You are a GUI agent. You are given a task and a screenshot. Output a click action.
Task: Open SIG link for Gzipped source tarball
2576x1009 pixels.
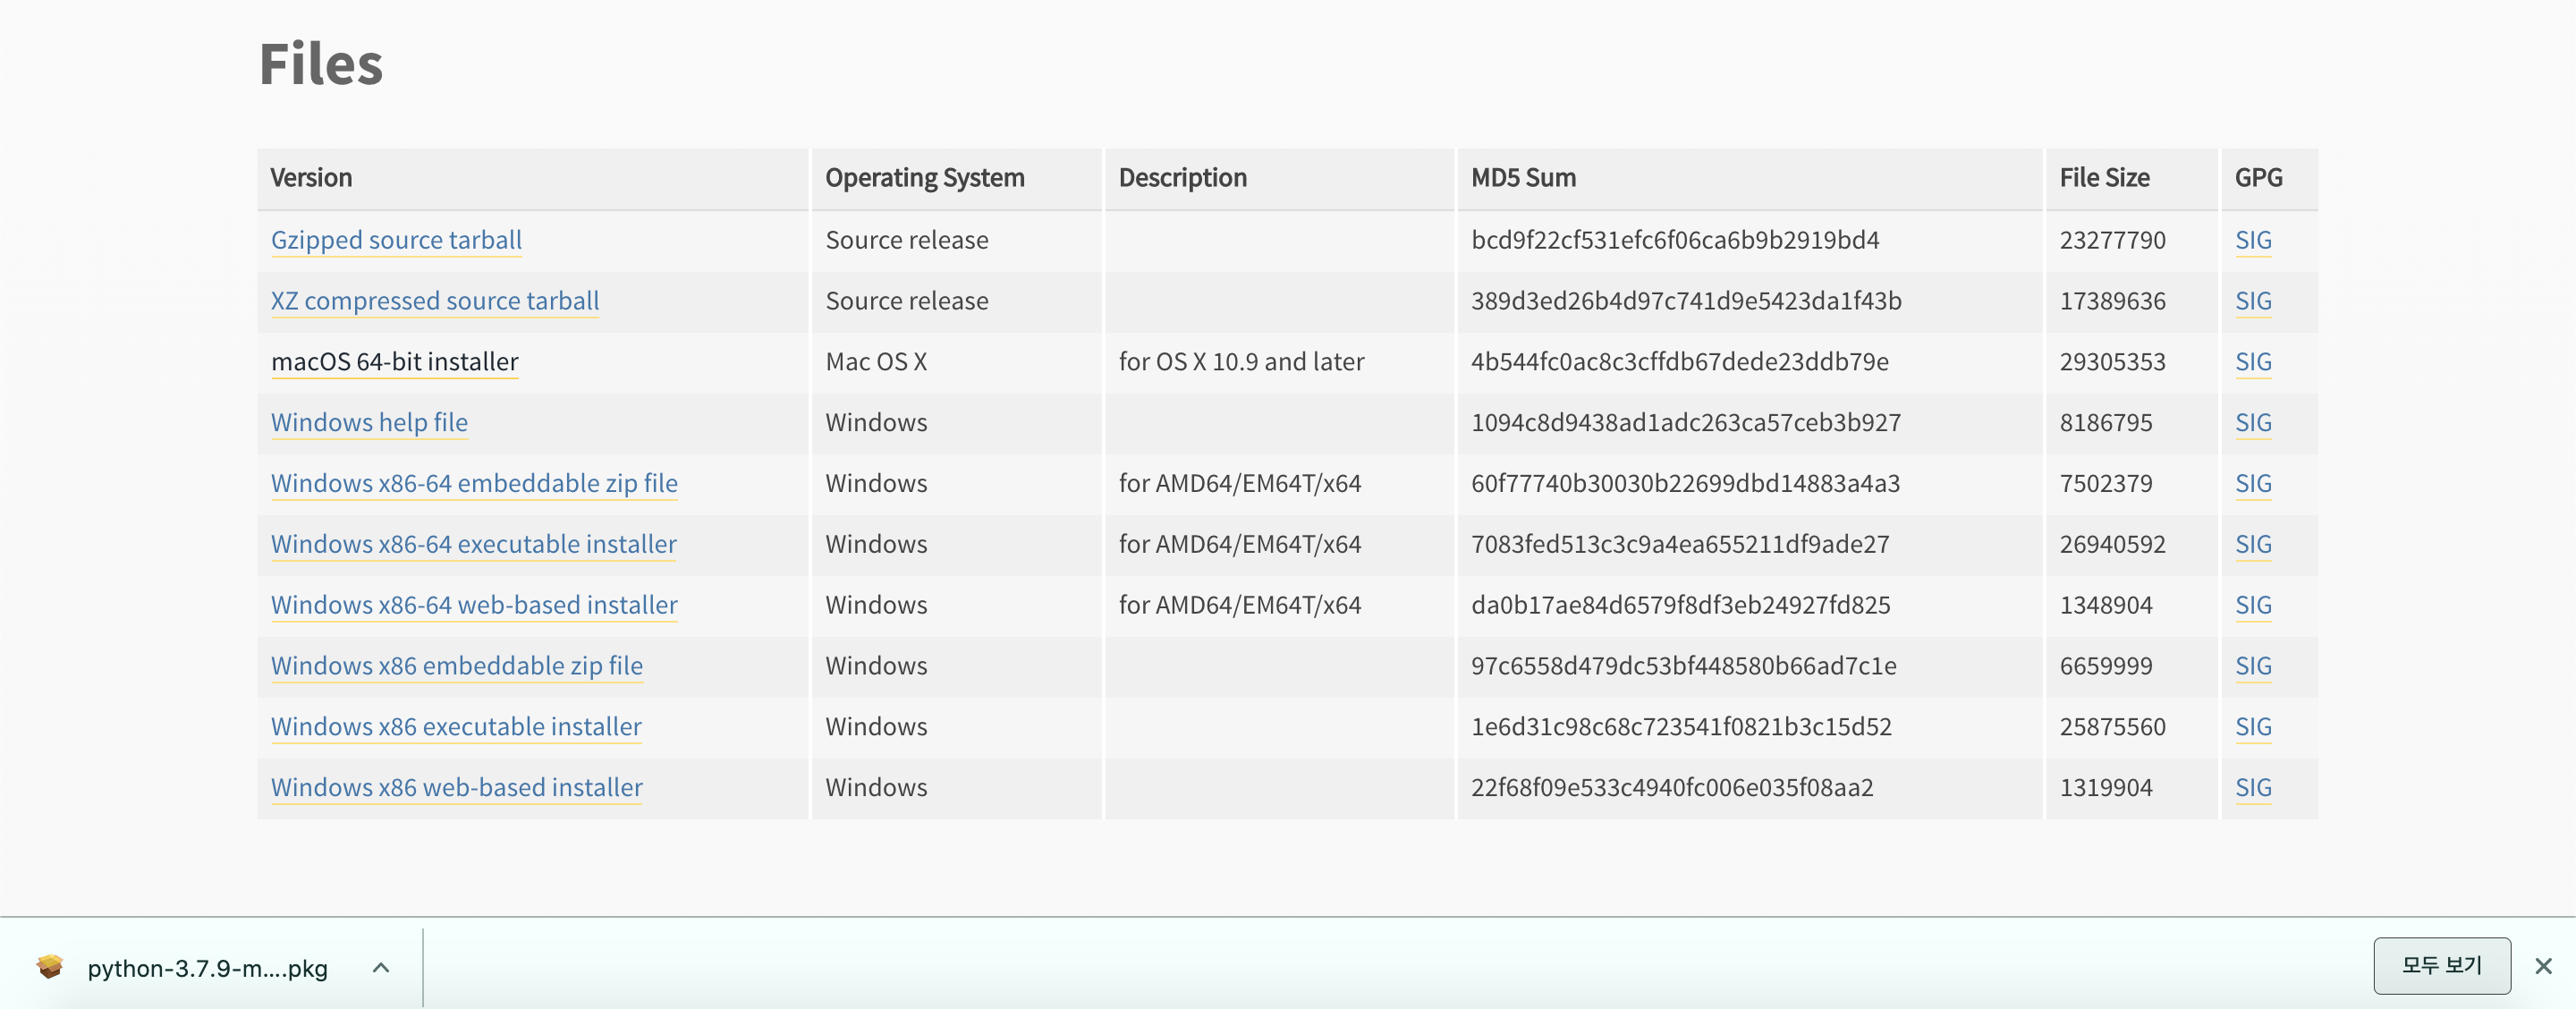2252,240
